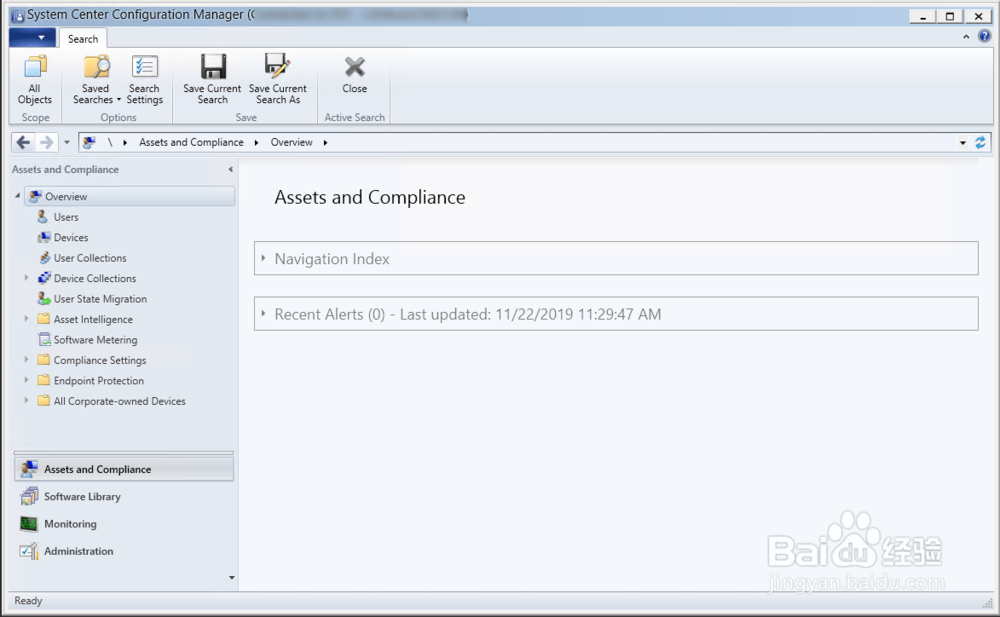
Task: Click the Devices node icon
Action: (x=44, y=237)
